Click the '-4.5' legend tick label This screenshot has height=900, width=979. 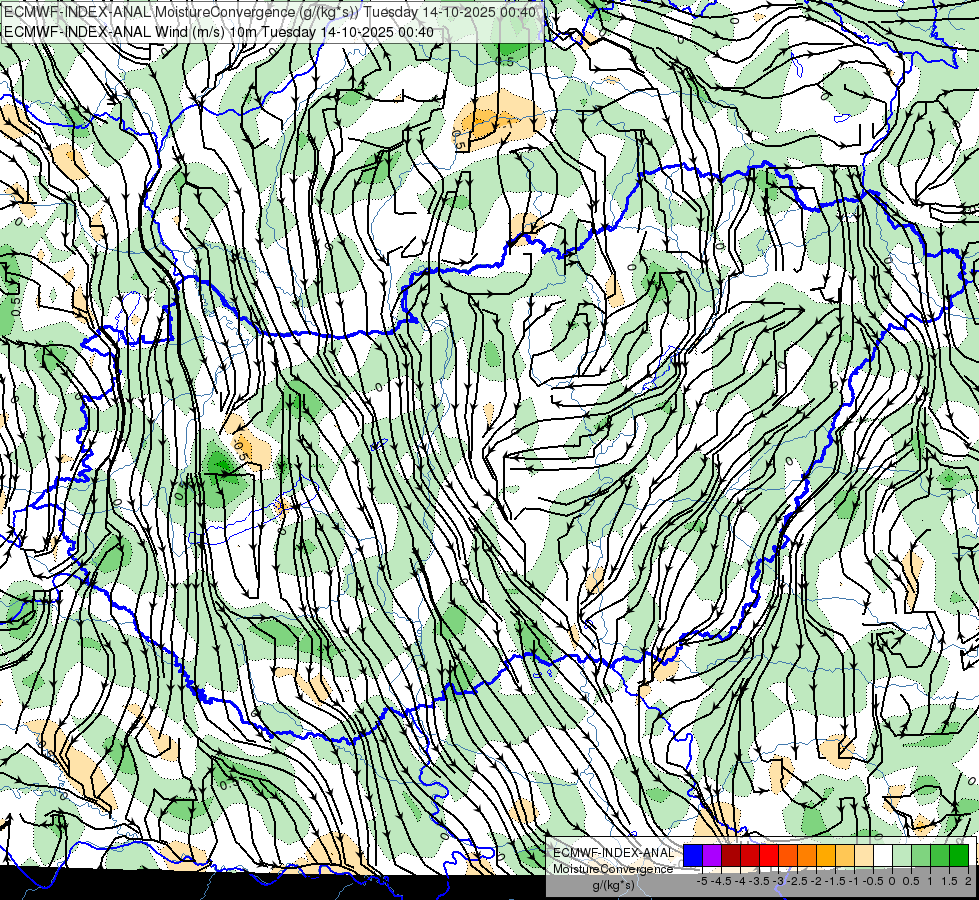[x=721, y=881]
